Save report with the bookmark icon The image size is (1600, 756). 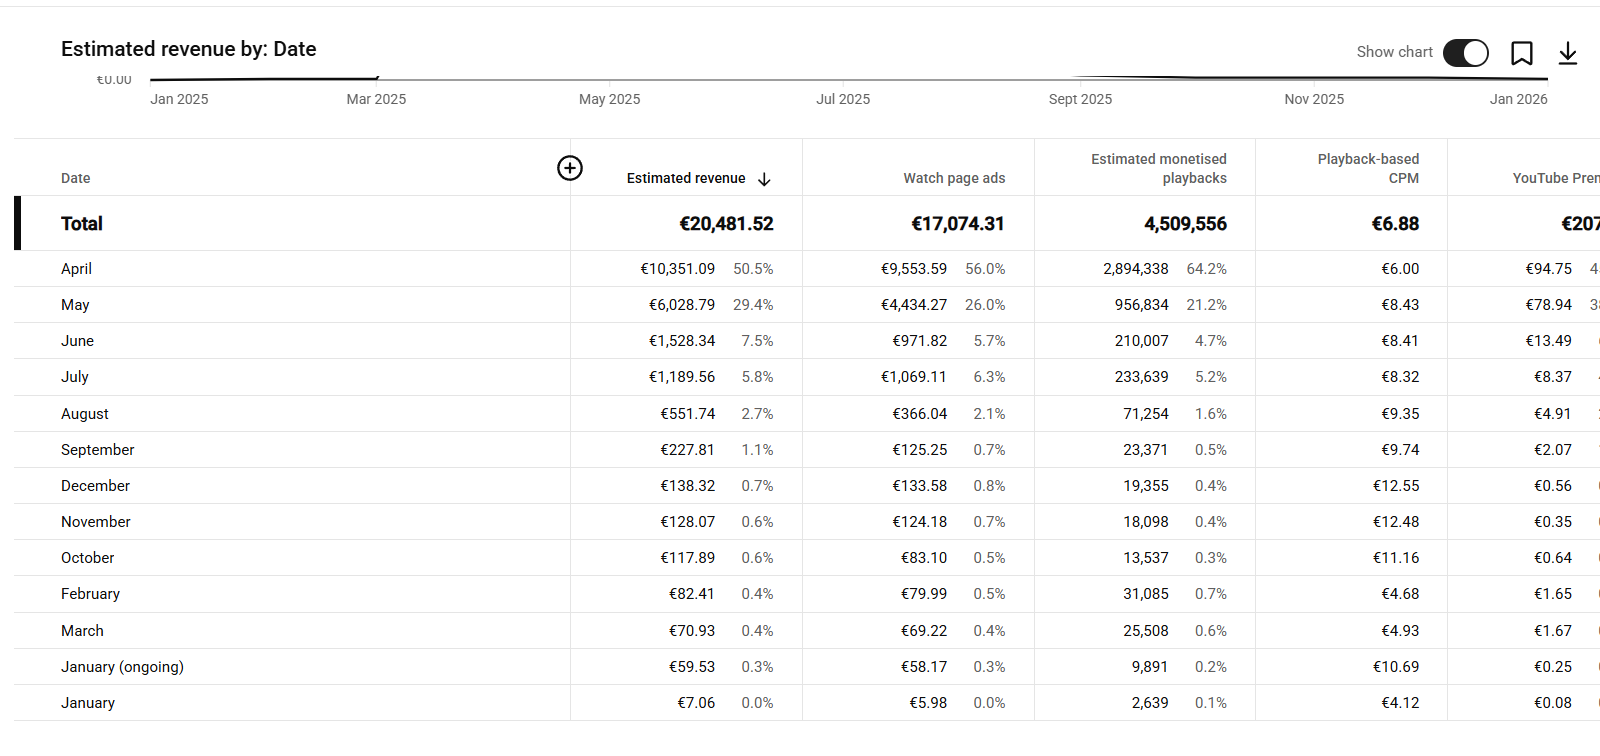tap(1521, 53)
